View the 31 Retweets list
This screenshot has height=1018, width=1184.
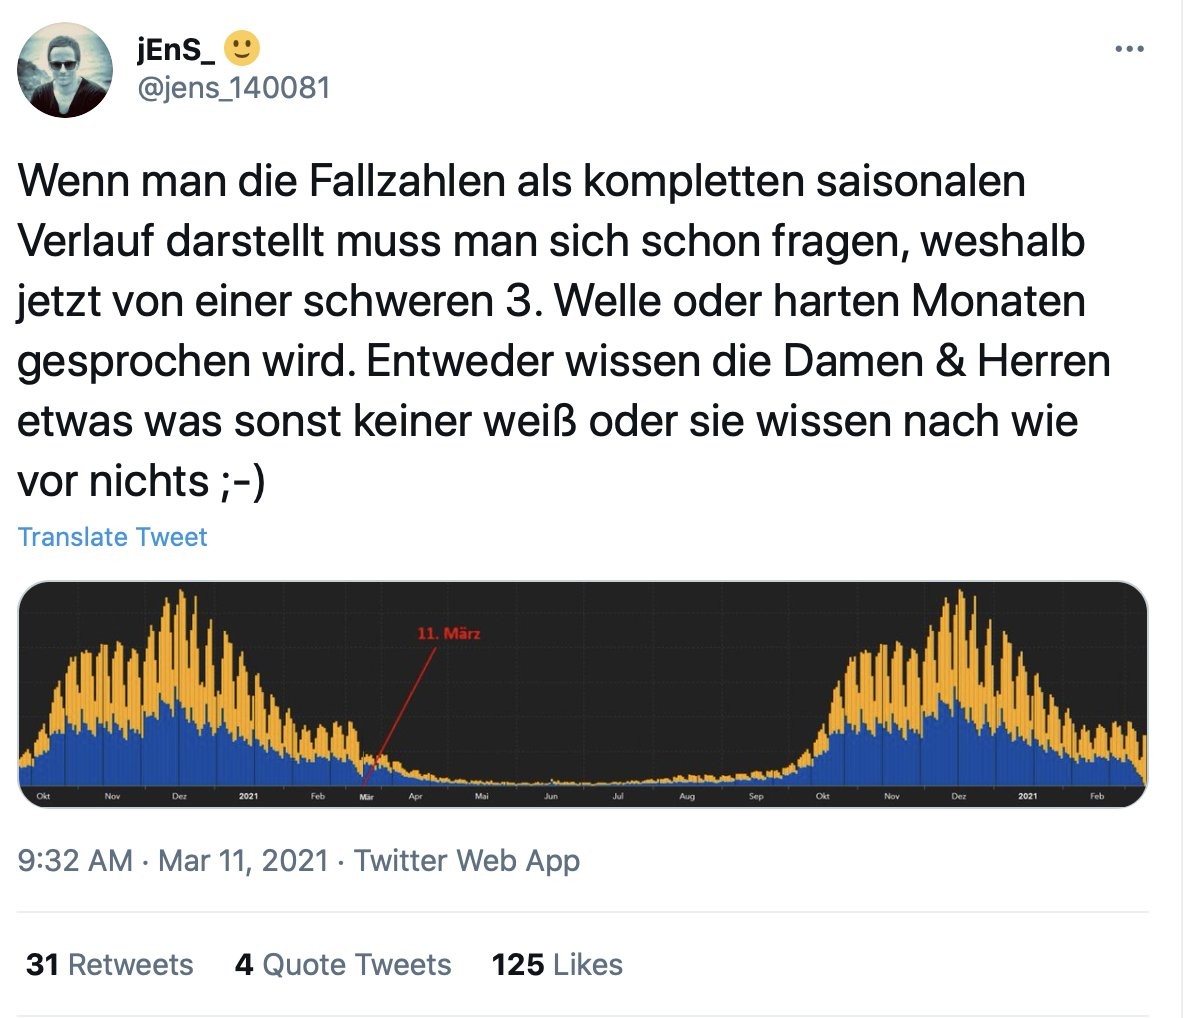110,964
